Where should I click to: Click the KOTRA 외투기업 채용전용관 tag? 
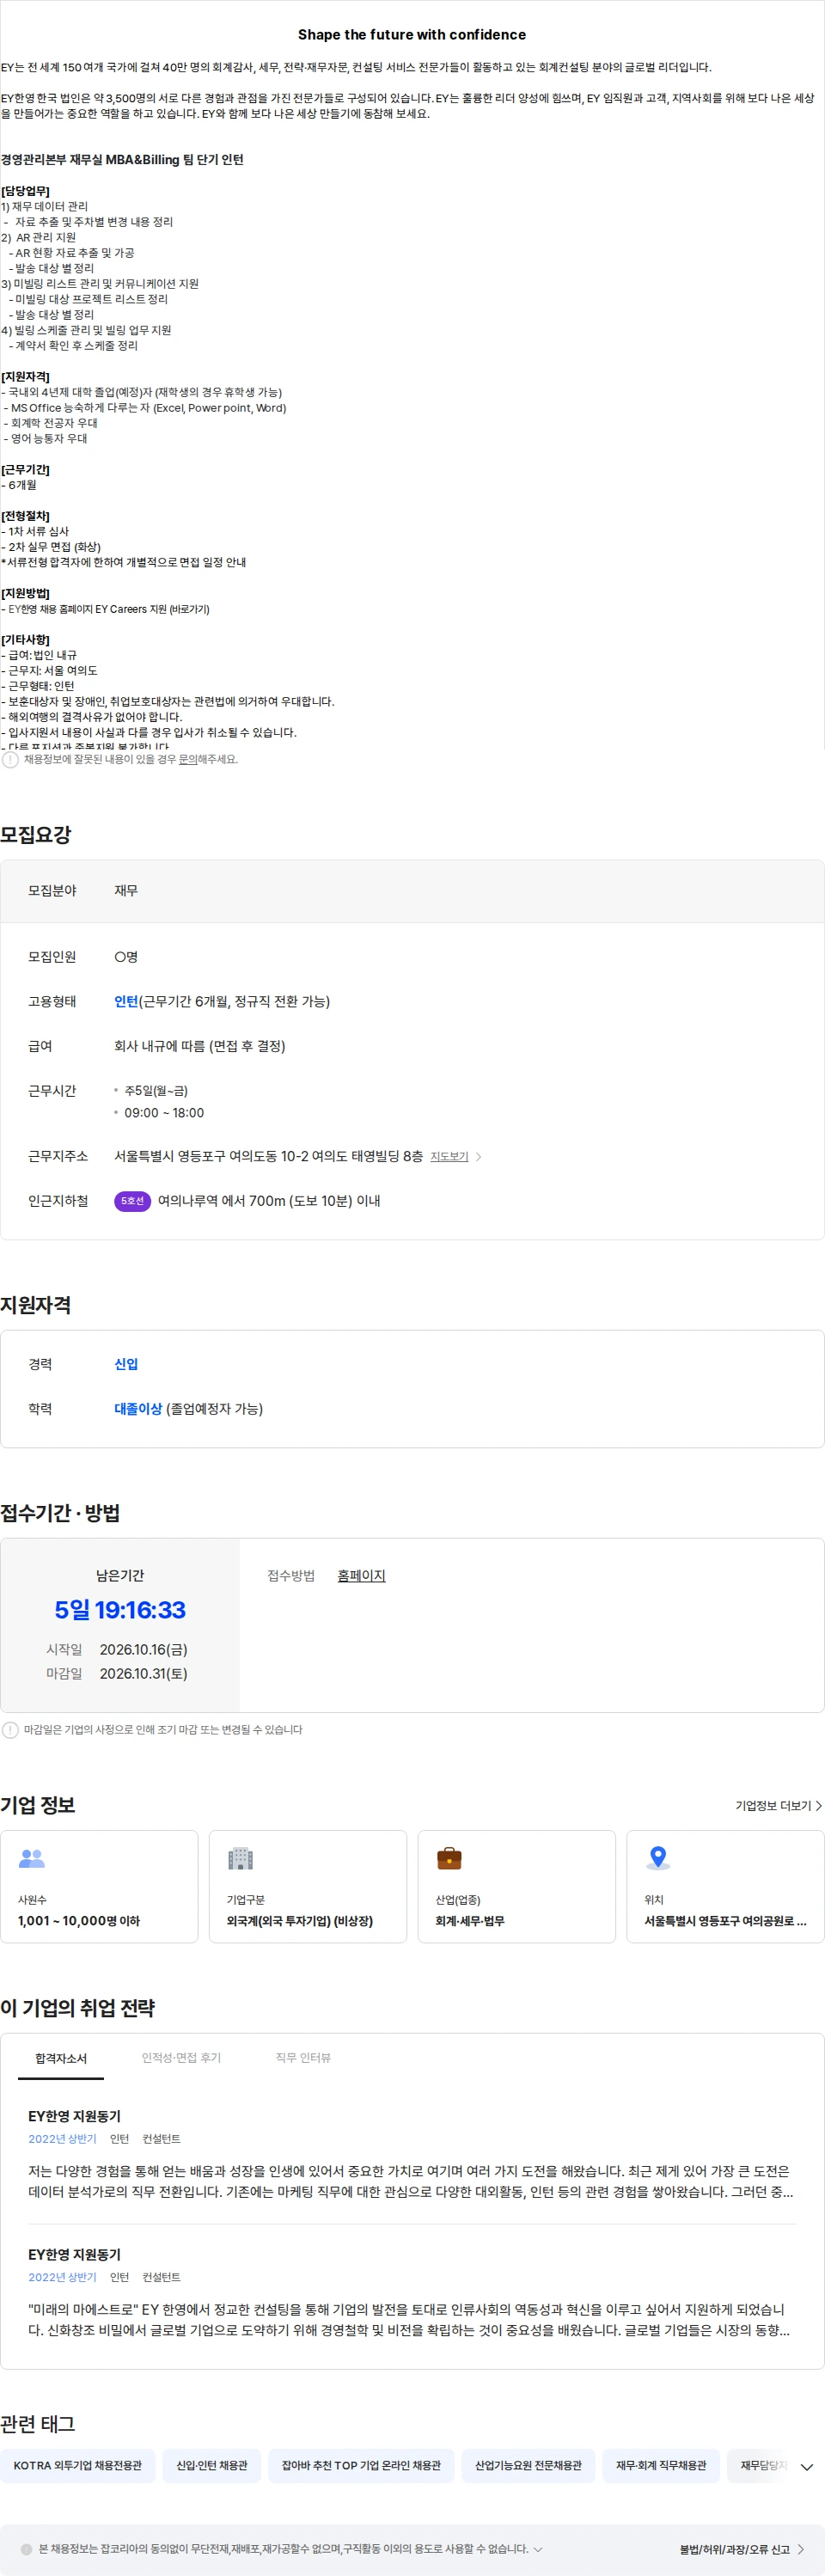(x=78, y=2466)
